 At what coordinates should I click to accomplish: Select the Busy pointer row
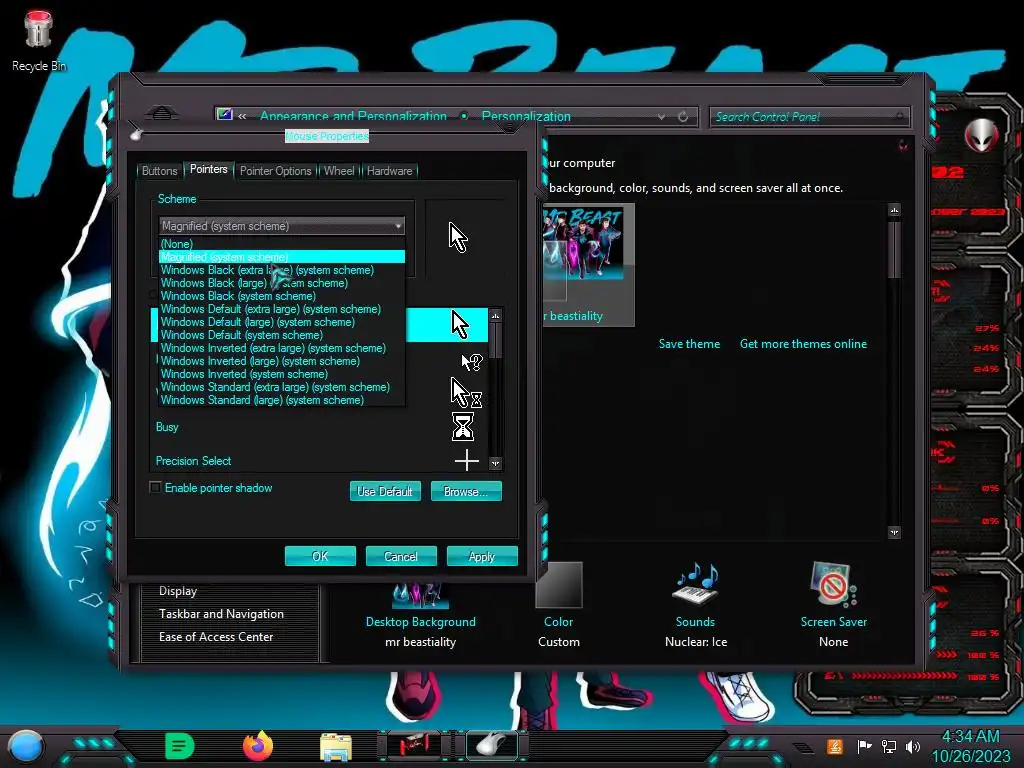pos(320,426)
